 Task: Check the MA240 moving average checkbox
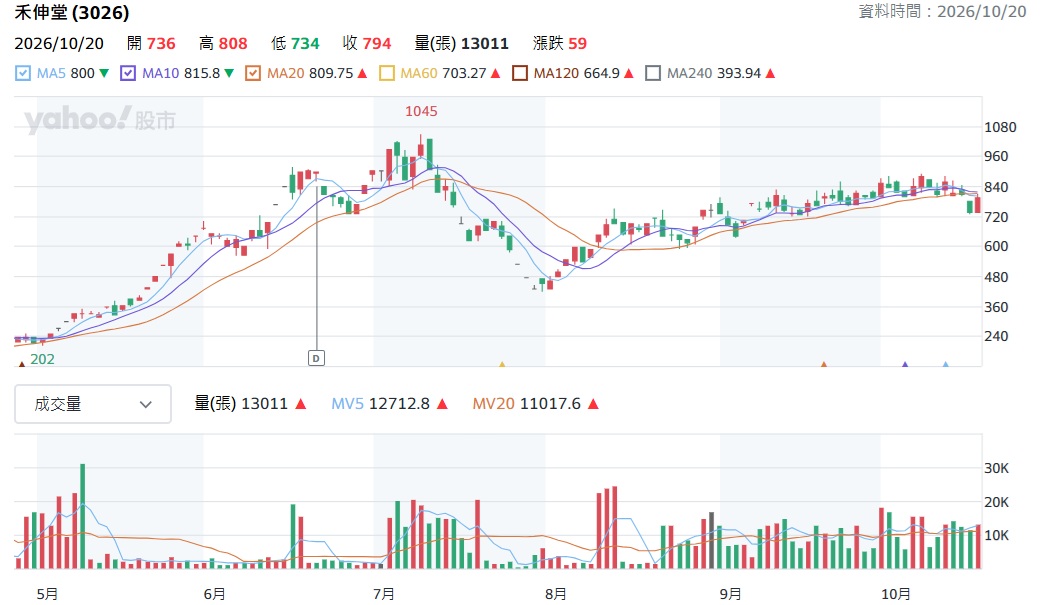pyautogui.click(x=653, y=73)
